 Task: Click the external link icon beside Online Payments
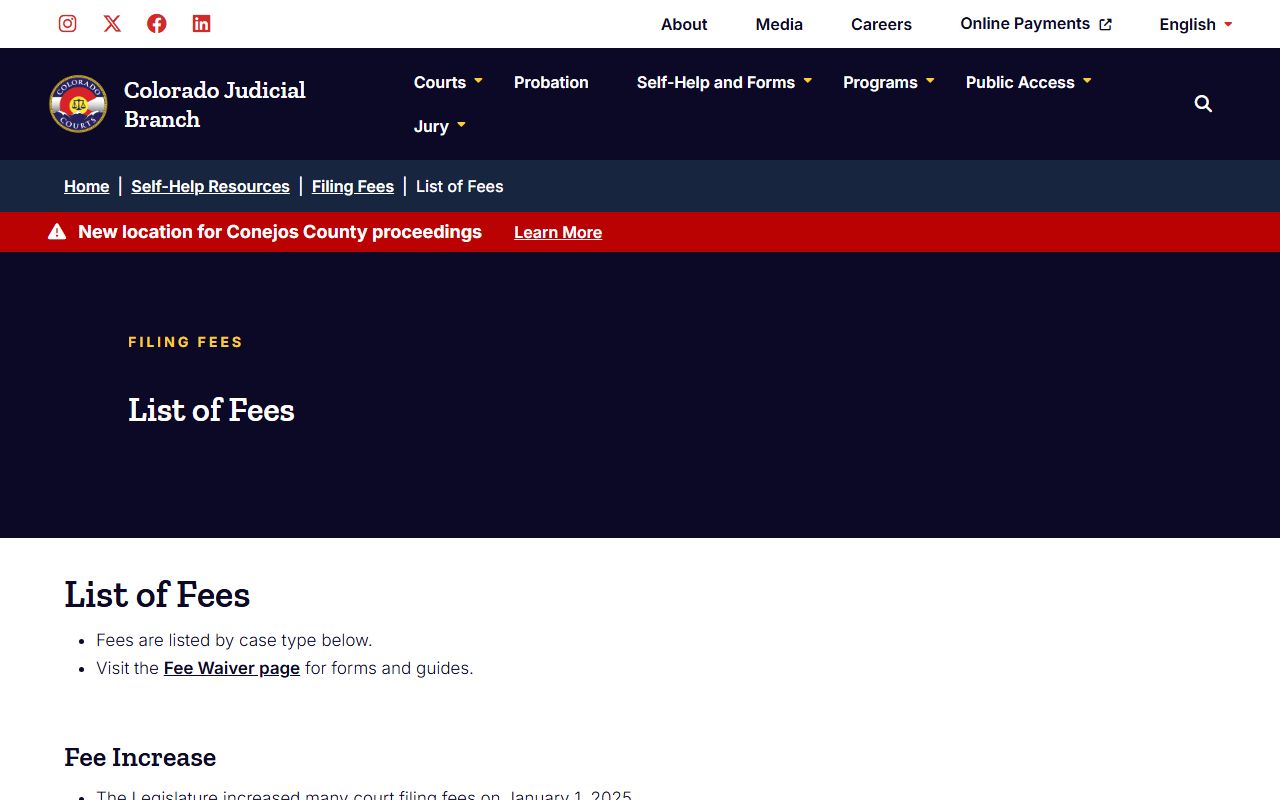(x=1105, y=25)
